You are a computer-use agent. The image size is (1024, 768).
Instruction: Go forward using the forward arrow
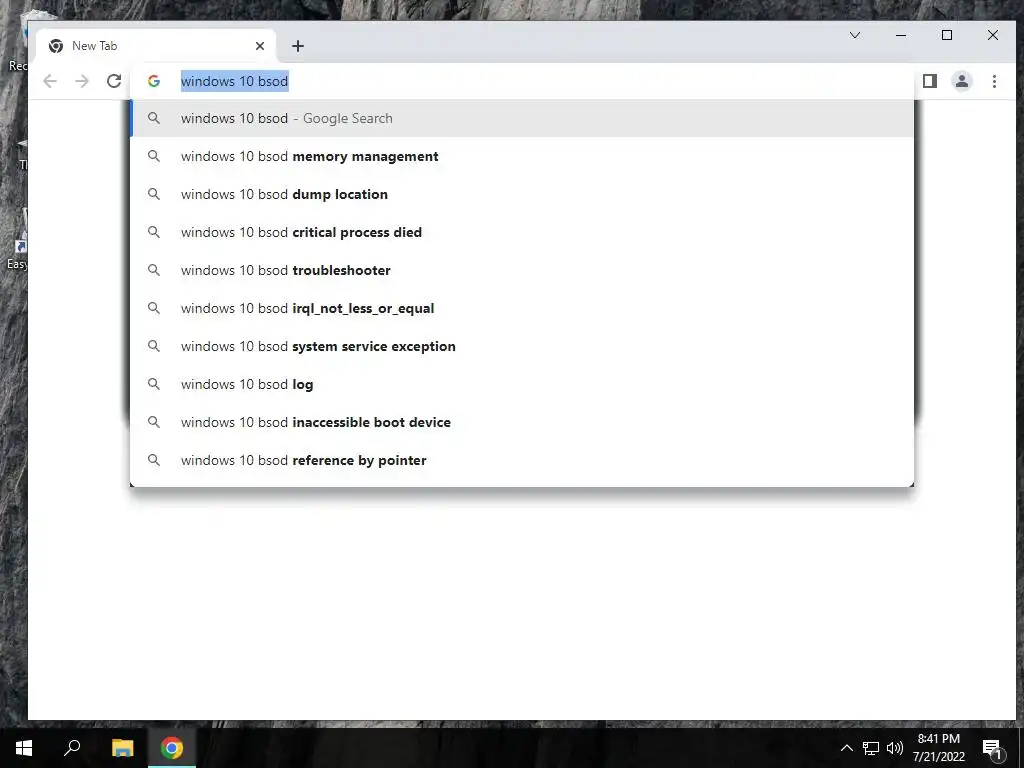82,81
